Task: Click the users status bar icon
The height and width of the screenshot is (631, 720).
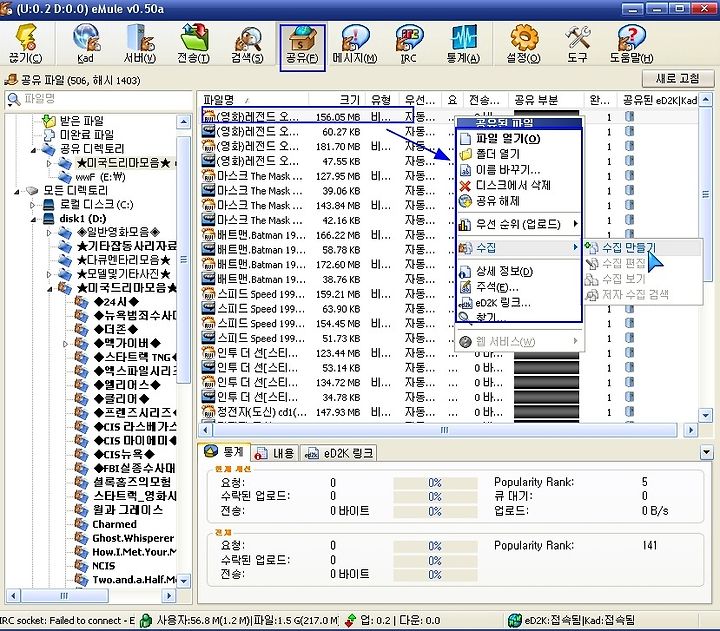Action: tap(146, 620)
